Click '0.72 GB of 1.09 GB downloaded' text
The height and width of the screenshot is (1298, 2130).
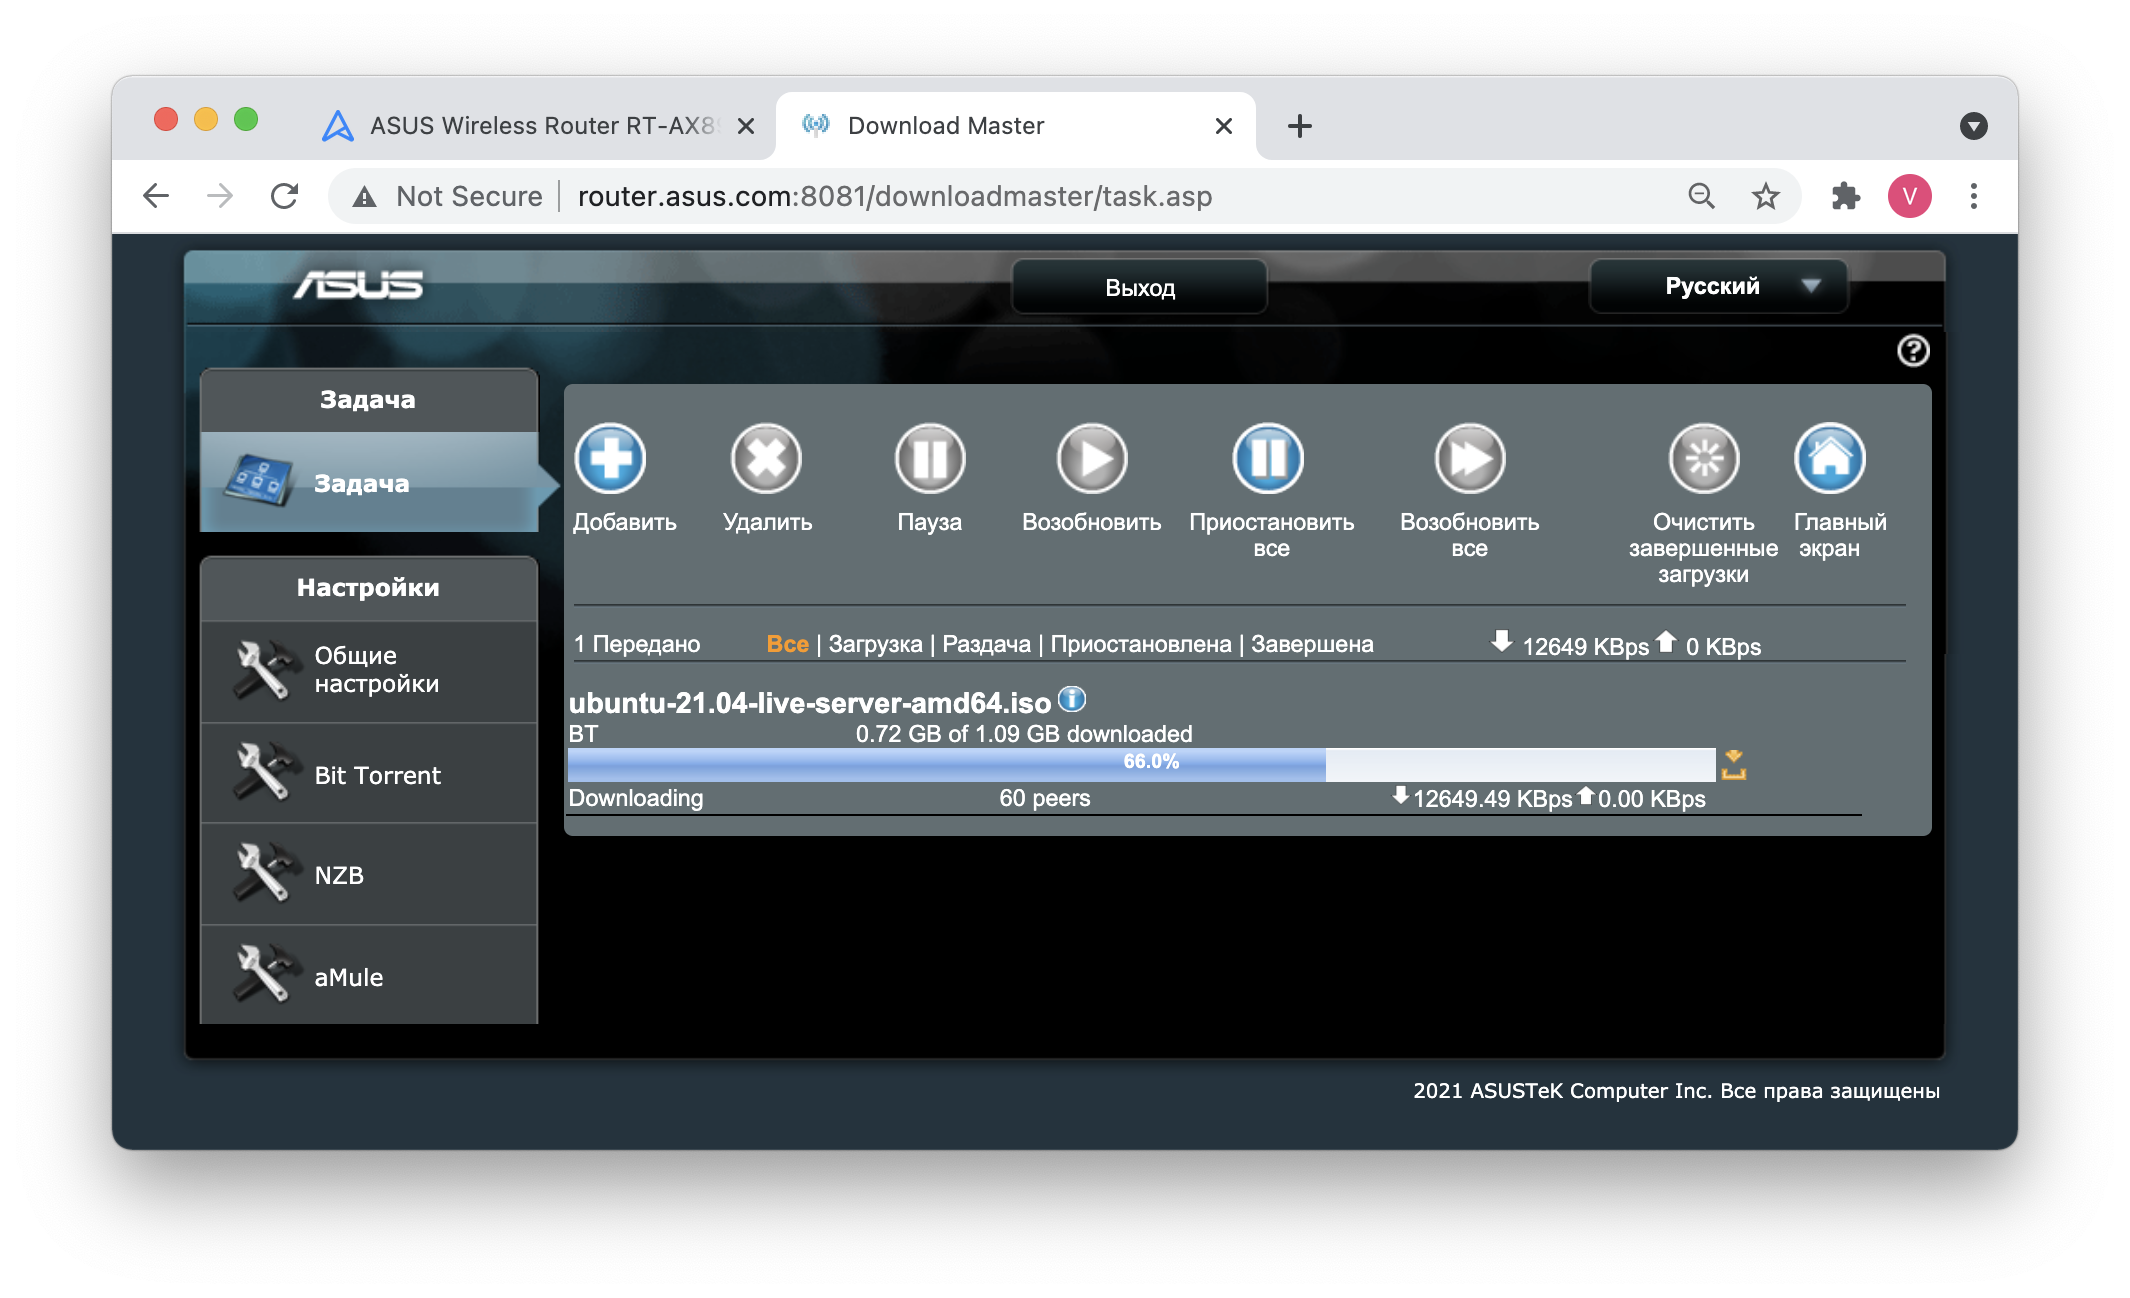1024,734
